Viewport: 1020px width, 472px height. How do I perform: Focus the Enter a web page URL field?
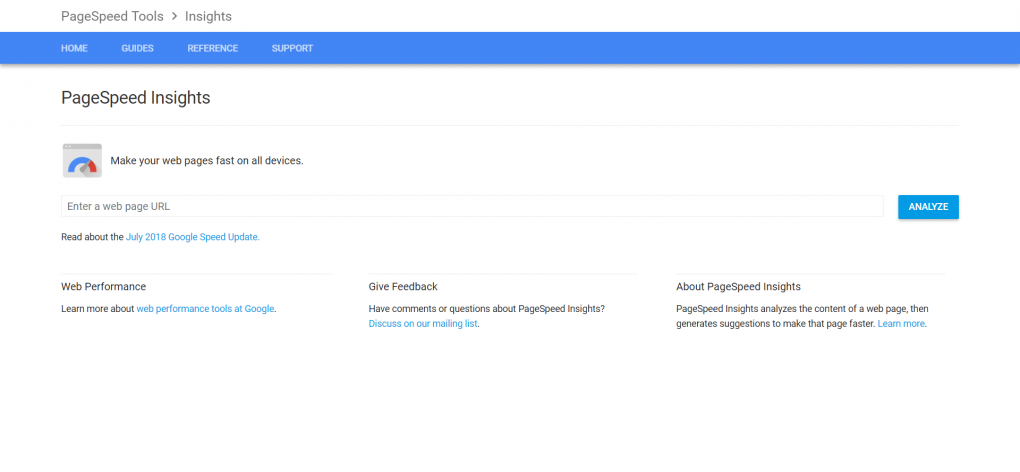tap(472, 206)
